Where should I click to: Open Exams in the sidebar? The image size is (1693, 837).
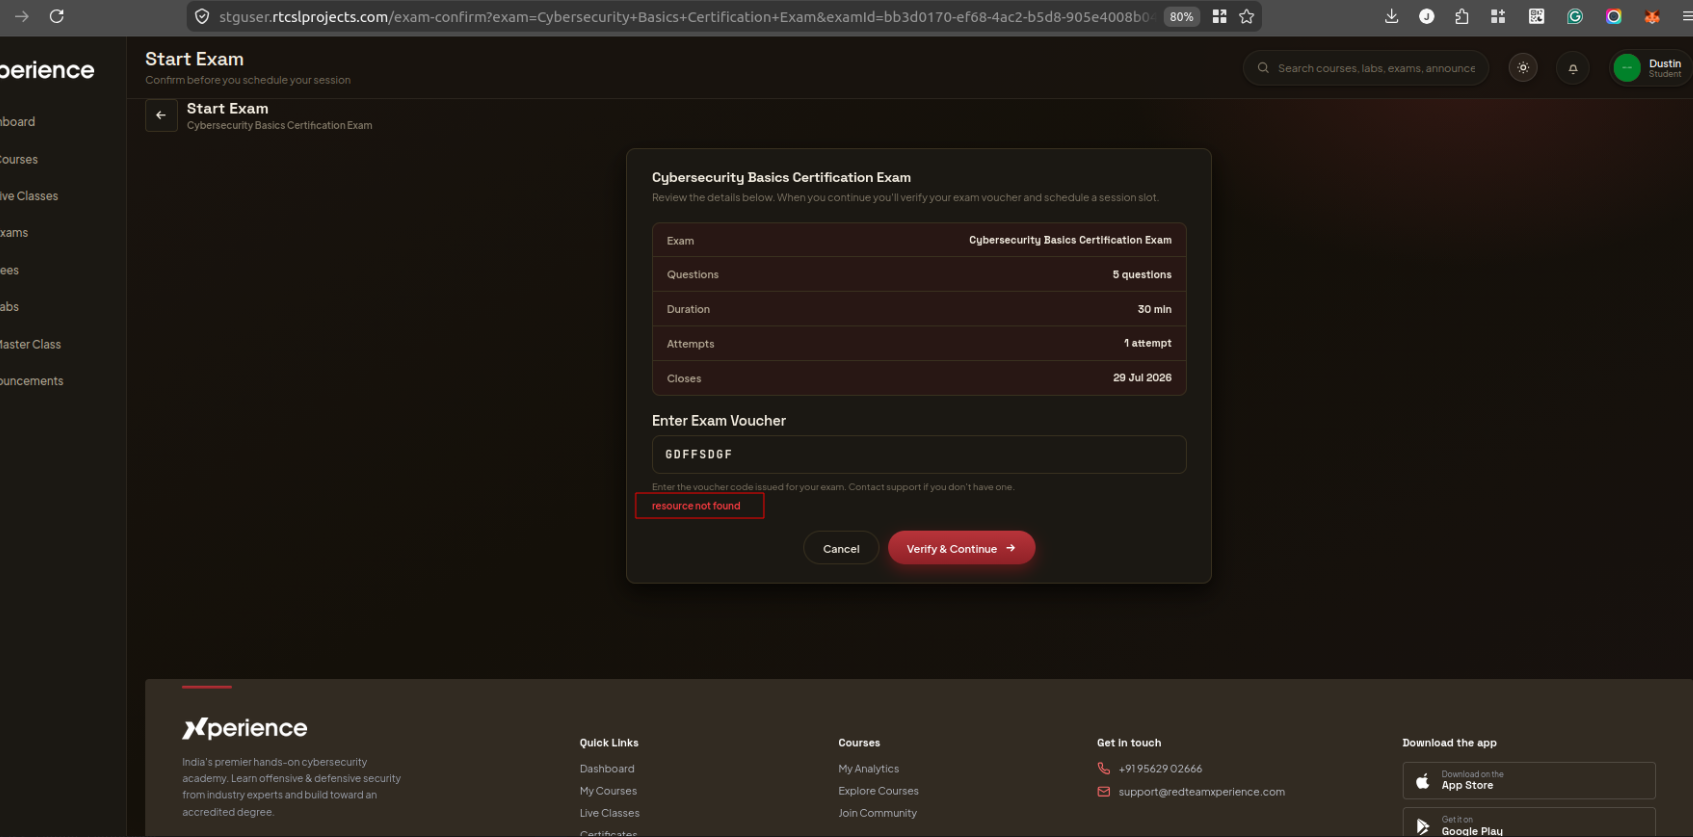(x=14, y=233)
